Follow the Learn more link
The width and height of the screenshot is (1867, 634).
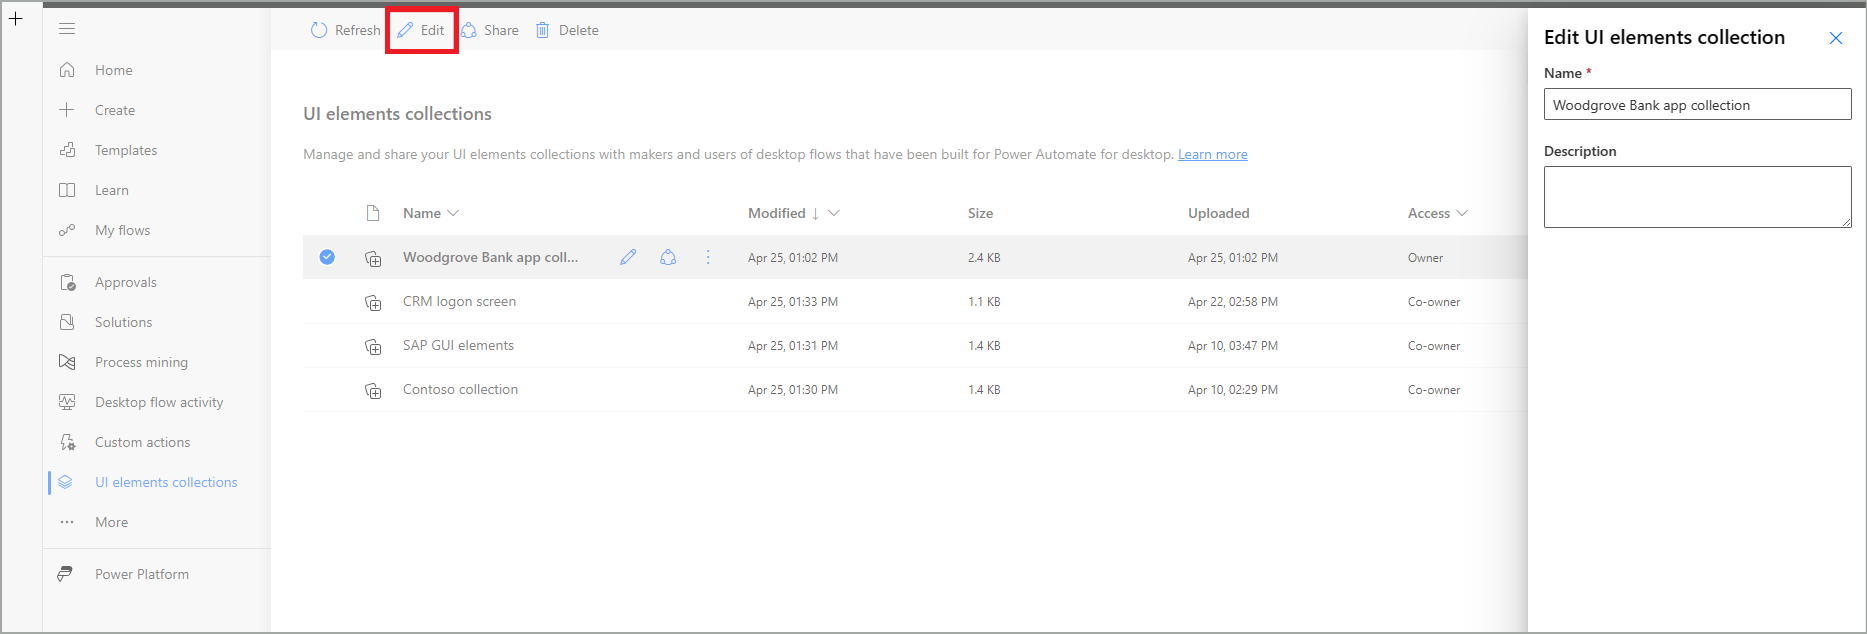1213,154
